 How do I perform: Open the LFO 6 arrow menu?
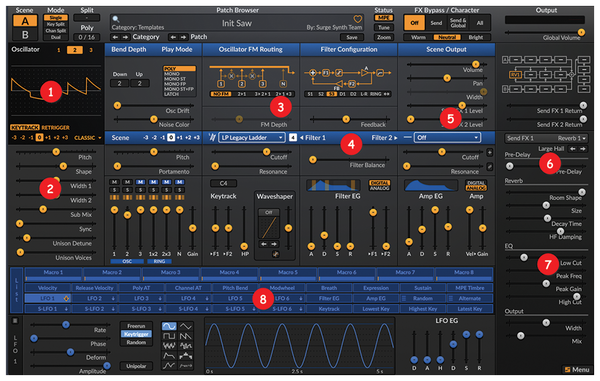(301, 298)
